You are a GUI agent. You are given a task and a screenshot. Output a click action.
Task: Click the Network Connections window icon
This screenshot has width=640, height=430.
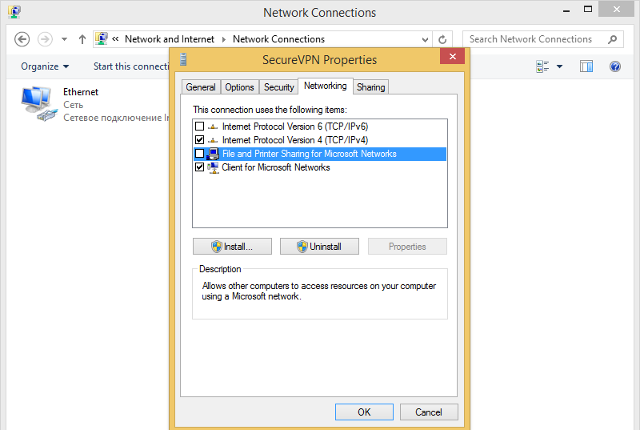[15, 11]
